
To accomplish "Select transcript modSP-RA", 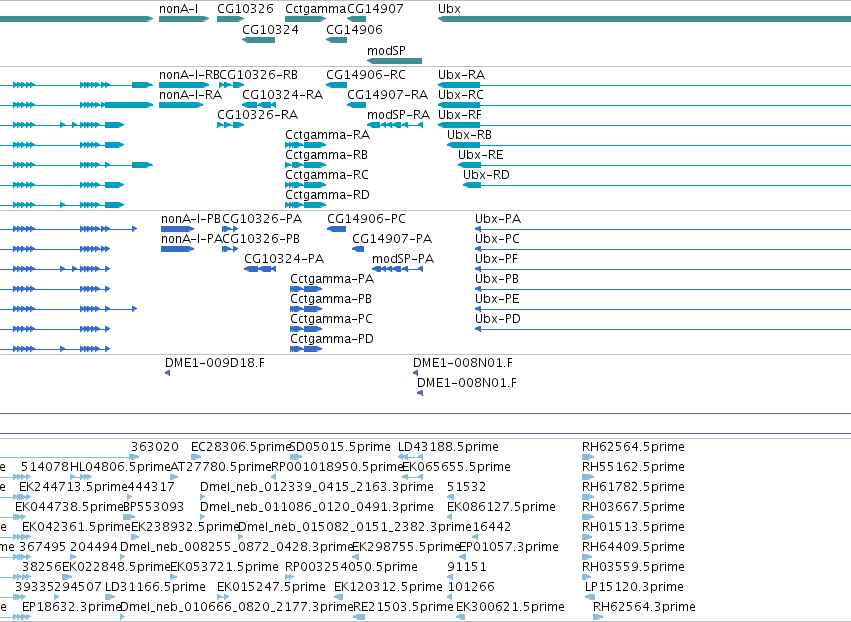I will point(398,115).
